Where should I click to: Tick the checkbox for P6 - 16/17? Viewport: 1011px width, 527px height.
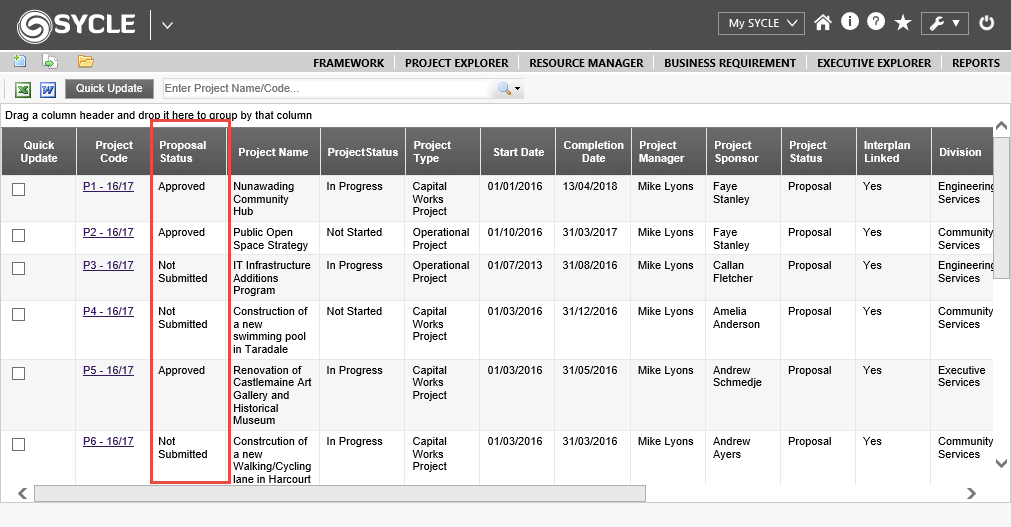click(x=19, y=444)
